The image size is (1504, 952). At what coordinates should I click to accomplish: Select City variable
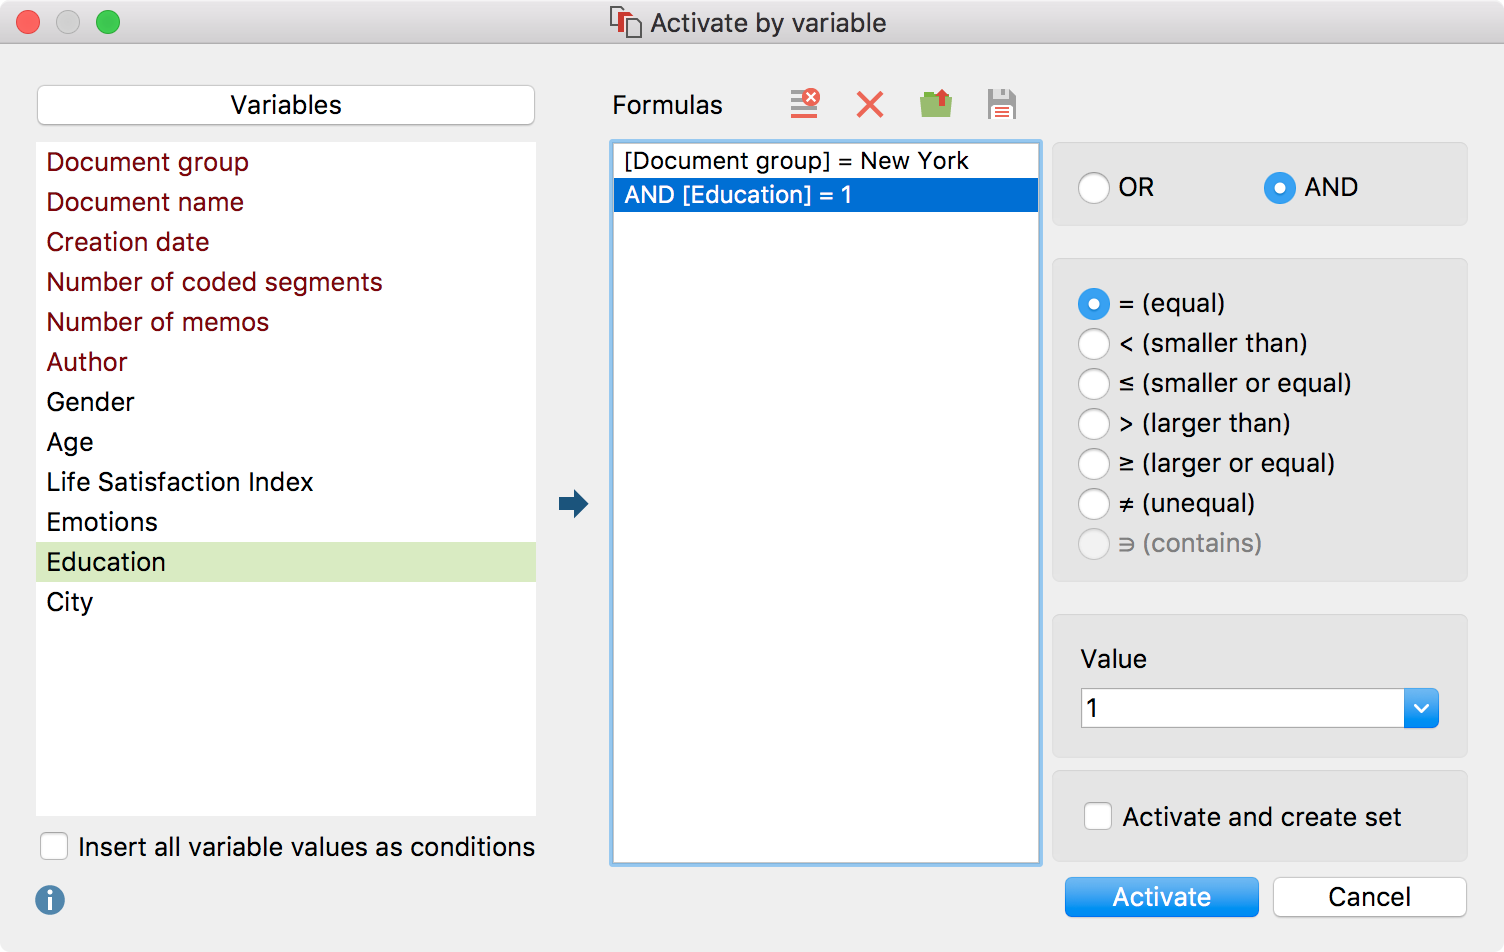(286, 602)
